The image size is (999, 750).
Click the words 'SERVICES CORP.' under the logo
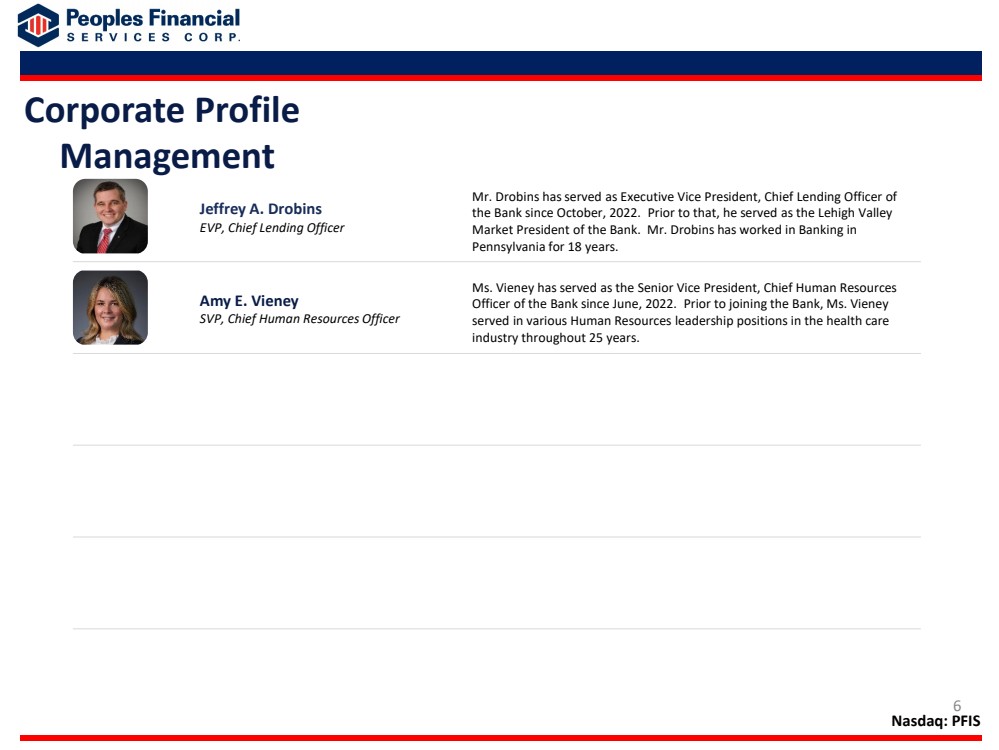154,38
